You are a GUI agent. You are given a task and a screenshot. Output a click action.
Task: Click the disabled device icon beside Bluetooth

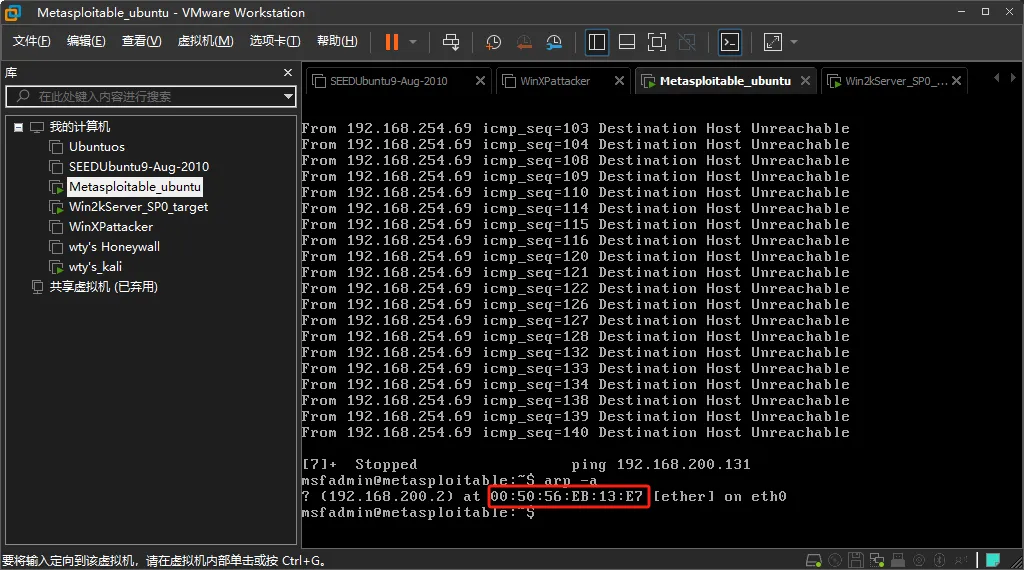point(961,560)
